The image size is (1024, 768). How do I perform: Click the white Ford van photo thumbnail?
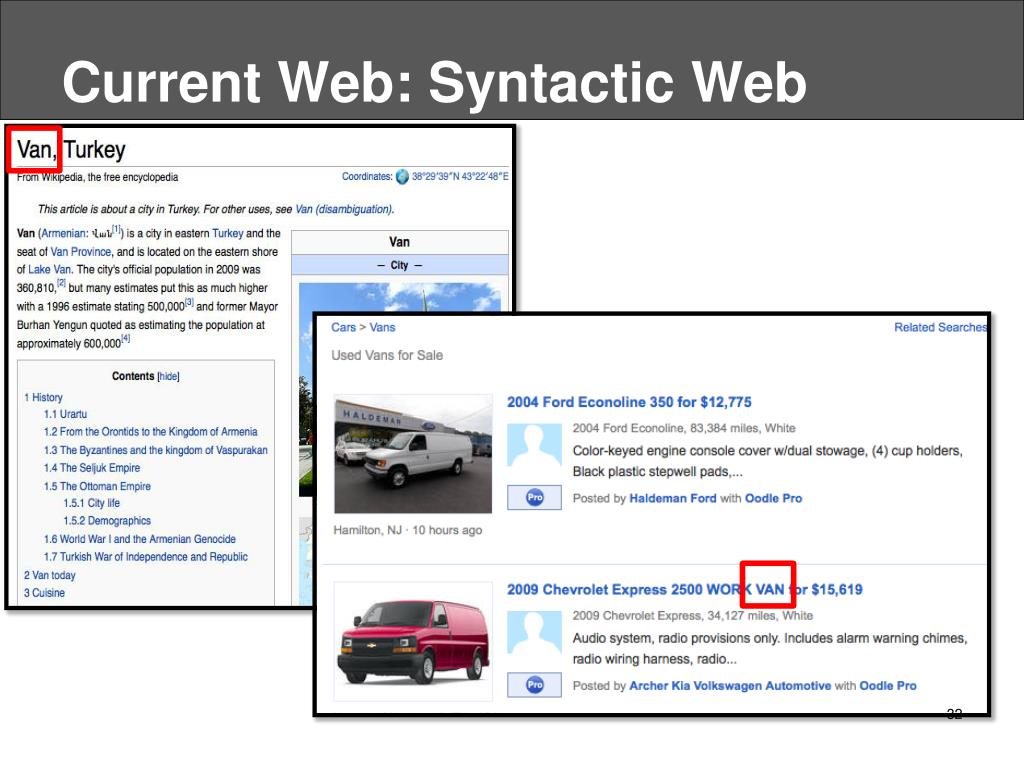pyautogui.click(x=413, y=453)
